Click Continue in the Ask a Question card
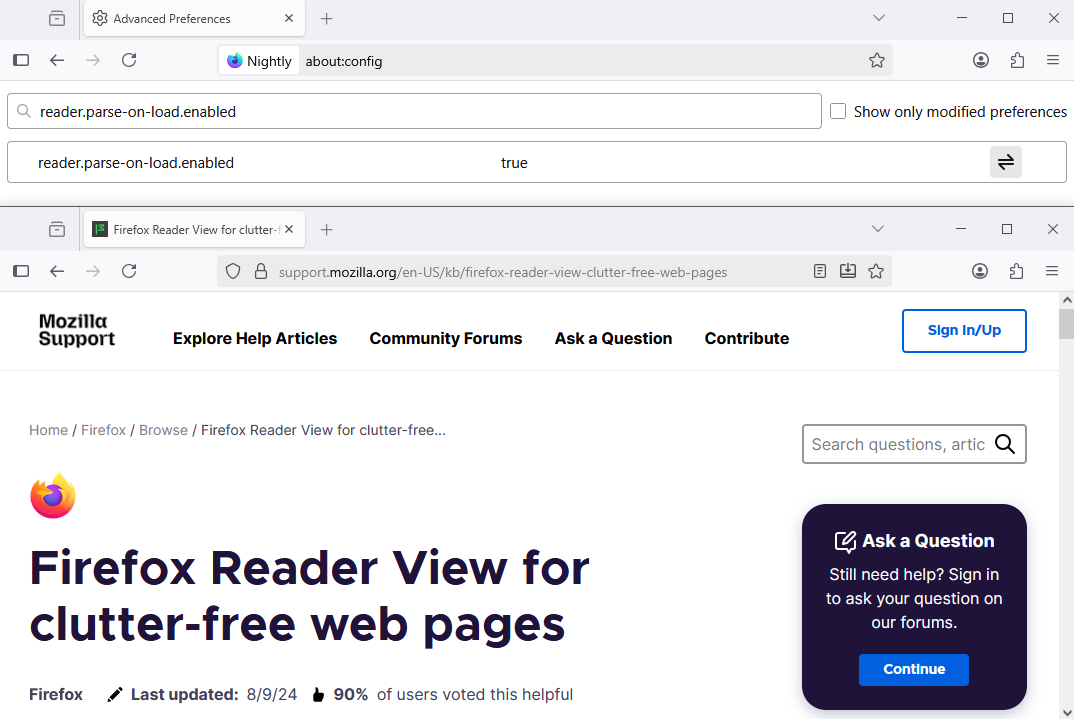Image resolution: width=1074 pixels, height=719 pixels. (914, 670)
